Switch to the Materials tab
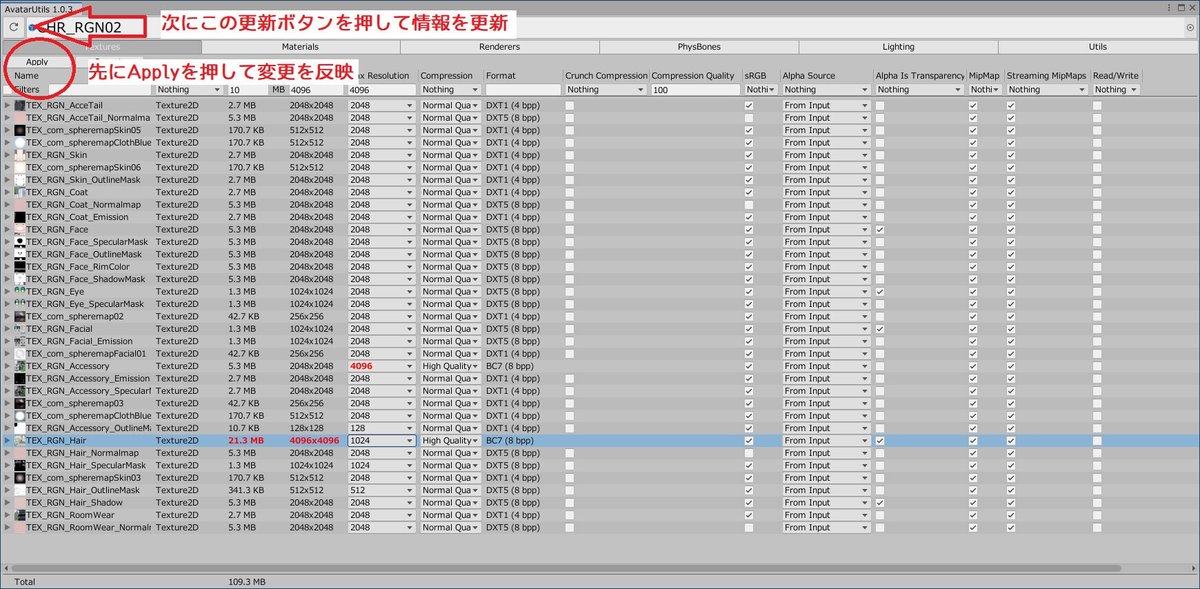Screen dimensions: 1200x589 click(300, 47)
